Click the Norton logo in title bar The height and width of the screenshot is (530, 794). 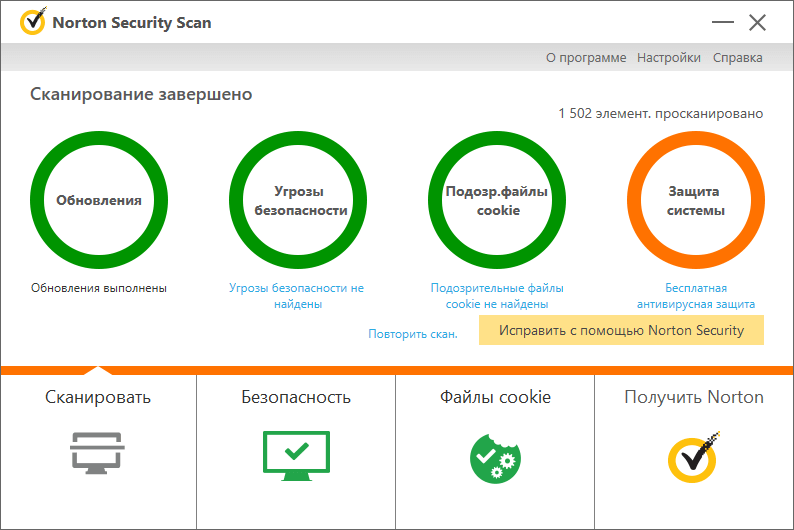click(x=32, y=22)
